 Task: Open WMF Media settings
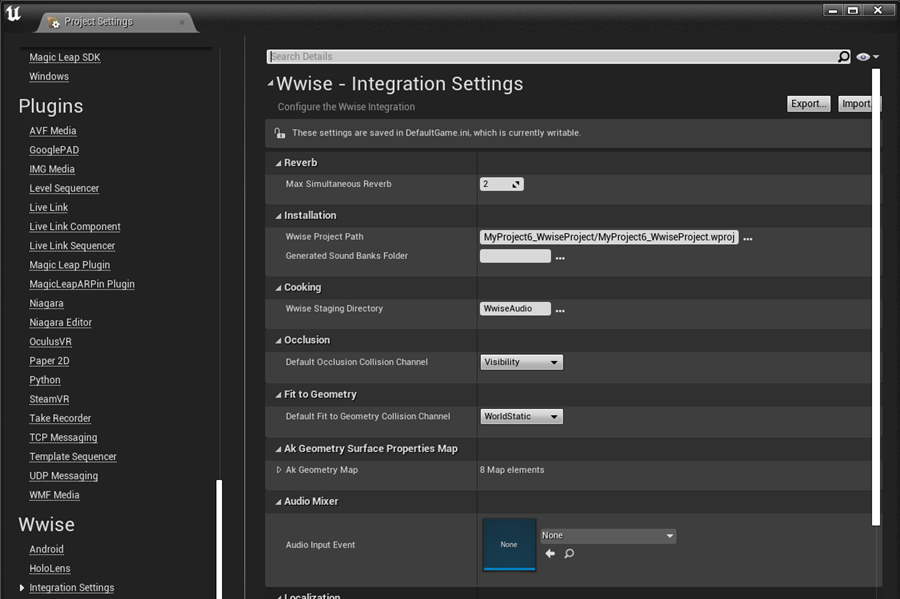pos(55,495)
